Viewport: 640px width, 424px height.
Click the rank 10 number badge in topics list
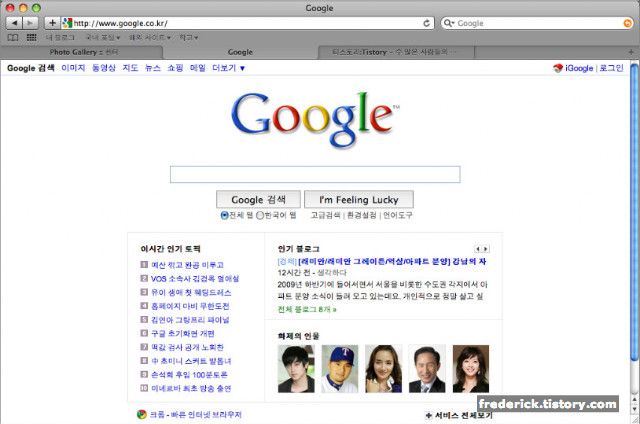pos(144,388)
